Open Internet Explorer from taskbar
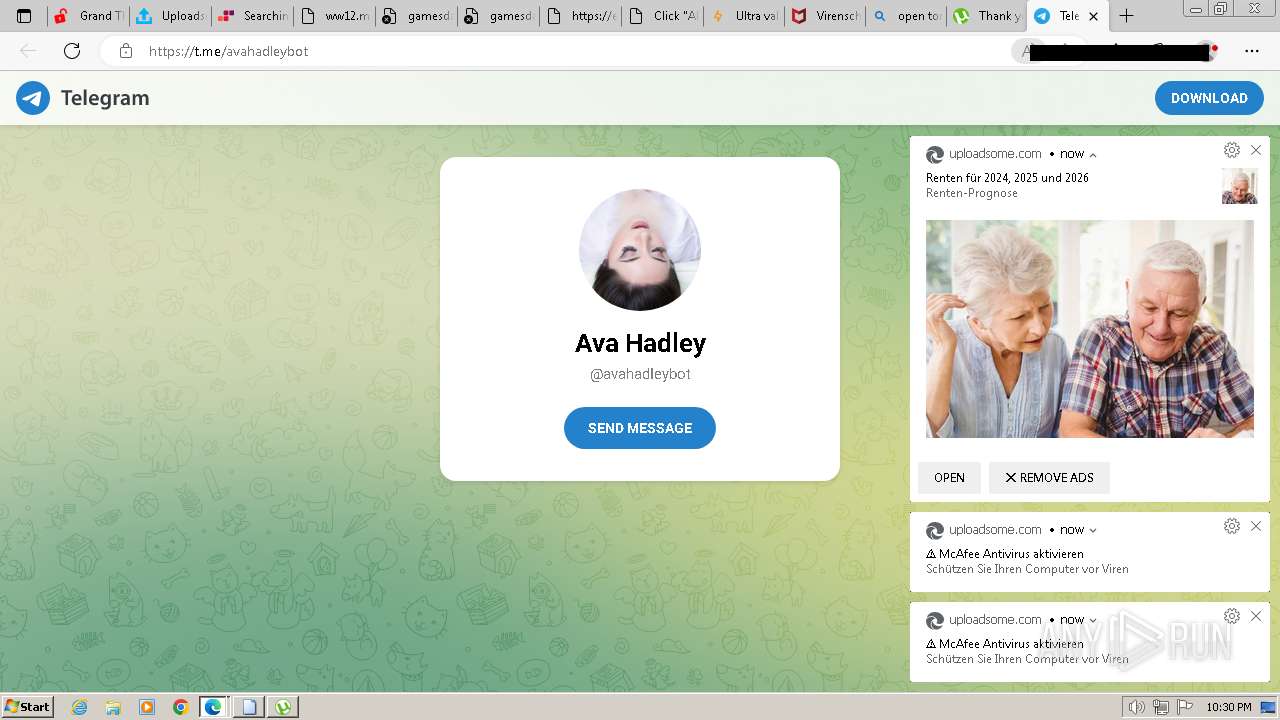 [x=79, y=707]
